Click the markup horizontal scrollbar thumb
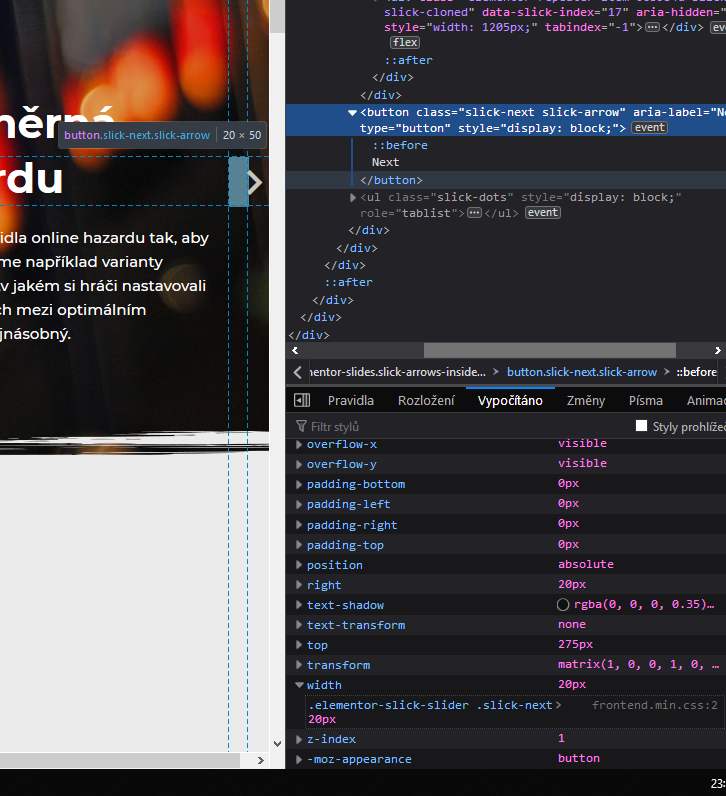The height and width of the screenshot is (796, 726). [x=550, y=350]
